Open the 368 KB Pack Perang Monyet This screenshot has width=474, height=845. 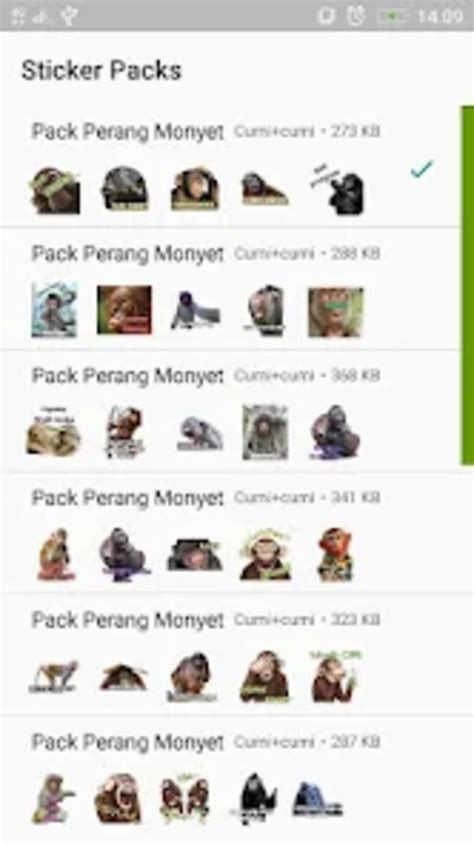click(x=230, y=411)
